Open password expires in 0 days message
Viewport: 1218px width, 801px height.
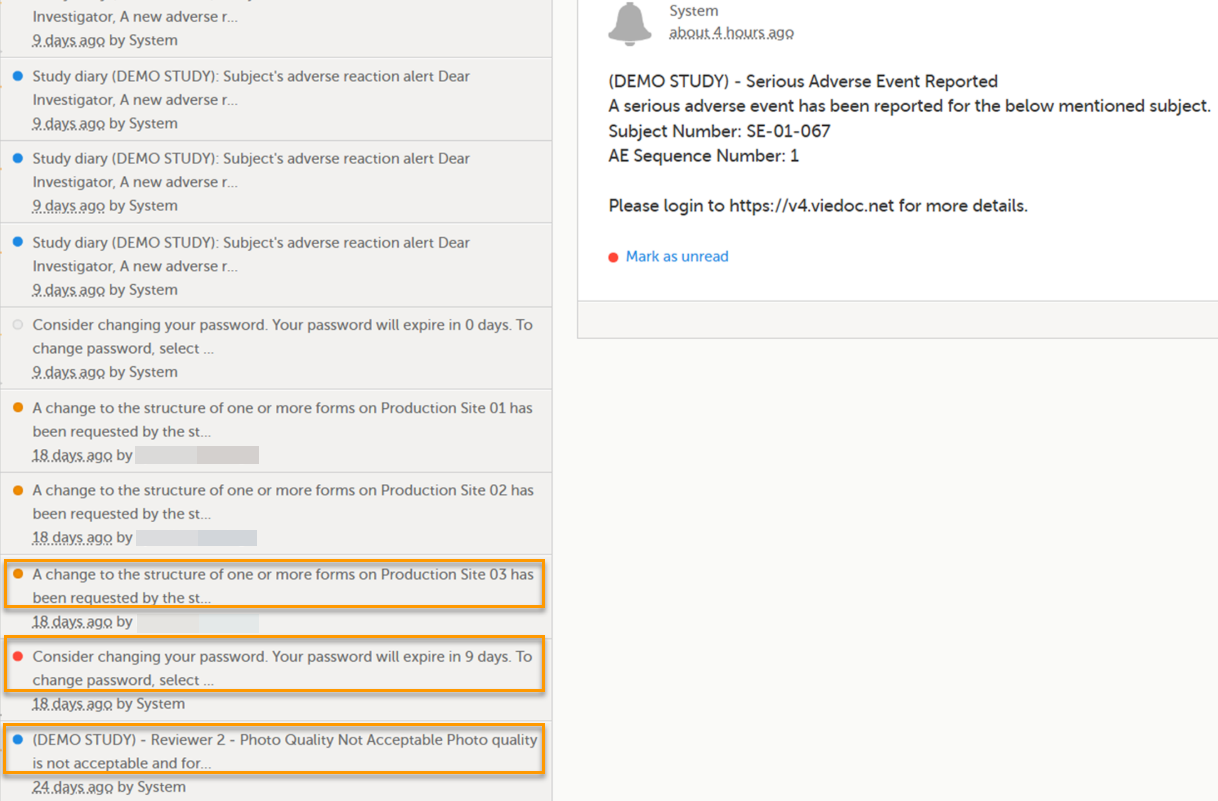click(282, 337)
